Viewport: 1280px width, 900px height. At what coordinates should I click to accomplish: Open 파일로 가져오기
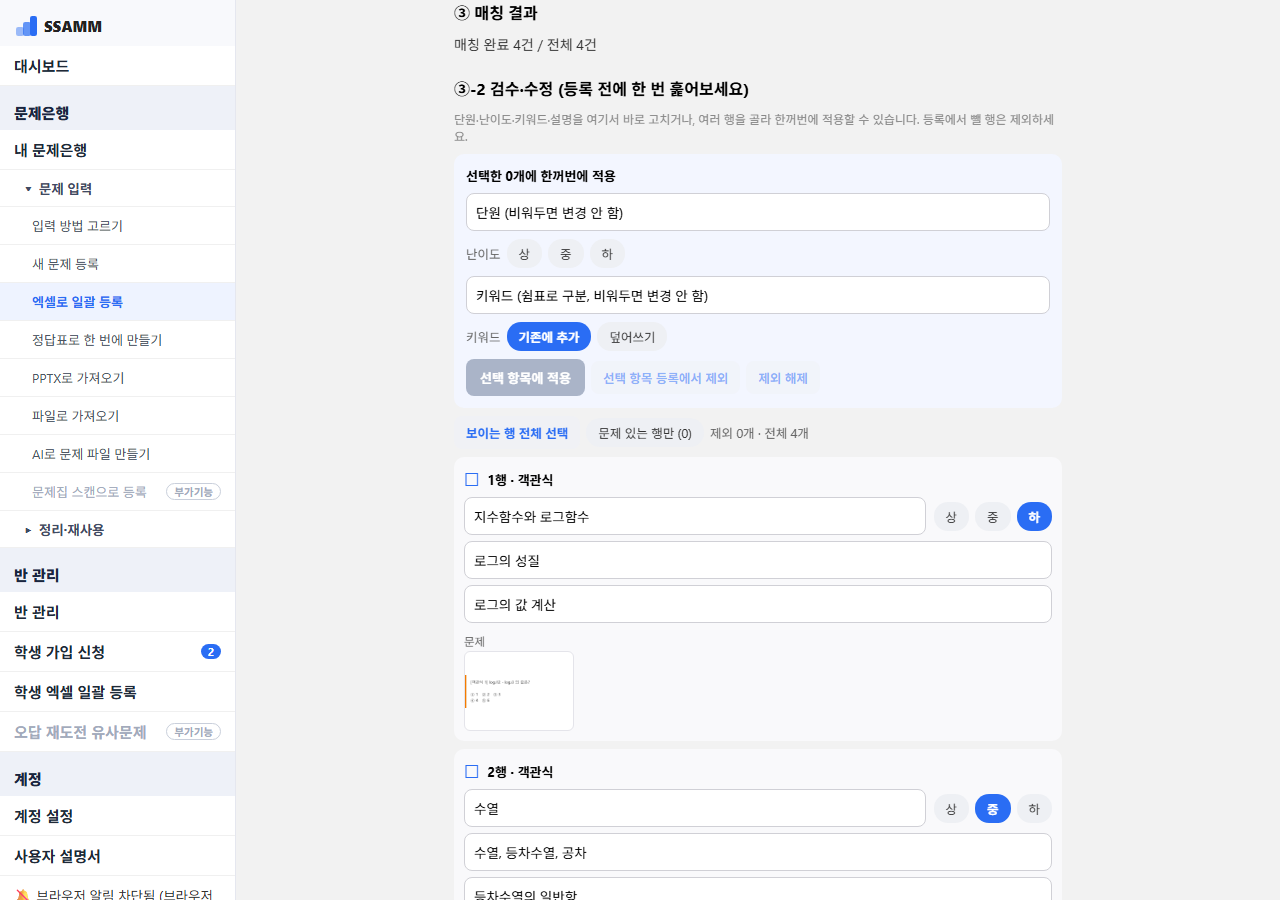tap(117, 416)
